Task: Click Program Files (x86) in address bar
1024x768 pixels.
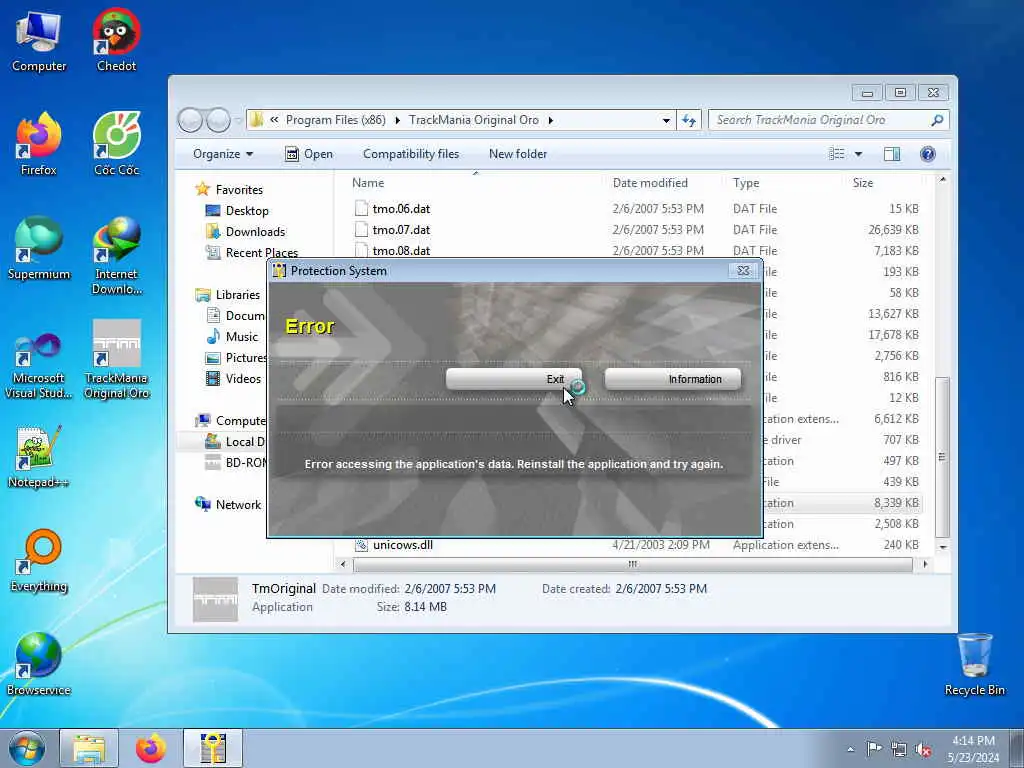Action: [x=335, y=120]
